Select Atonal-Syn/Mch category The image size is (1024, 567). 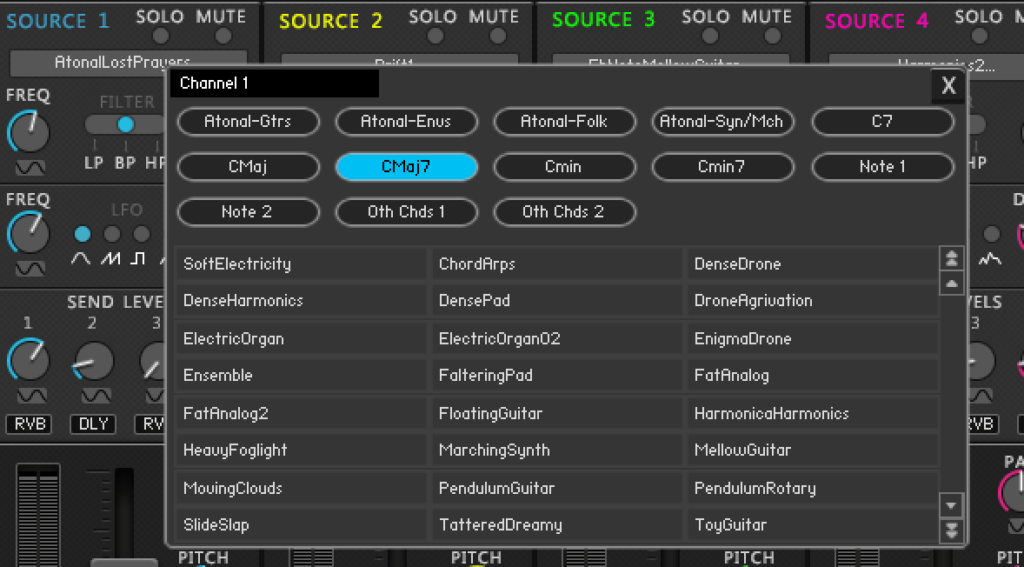[723, 122]
